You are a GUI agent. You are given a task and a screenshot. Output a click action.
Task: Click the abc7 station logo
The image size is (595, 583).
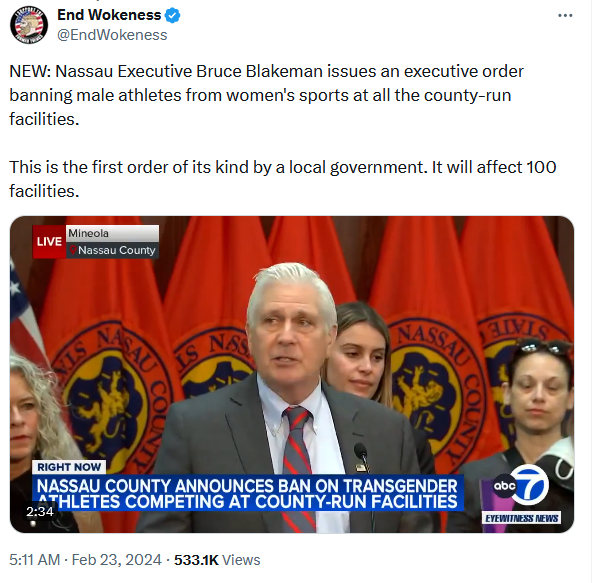[522, 485]
